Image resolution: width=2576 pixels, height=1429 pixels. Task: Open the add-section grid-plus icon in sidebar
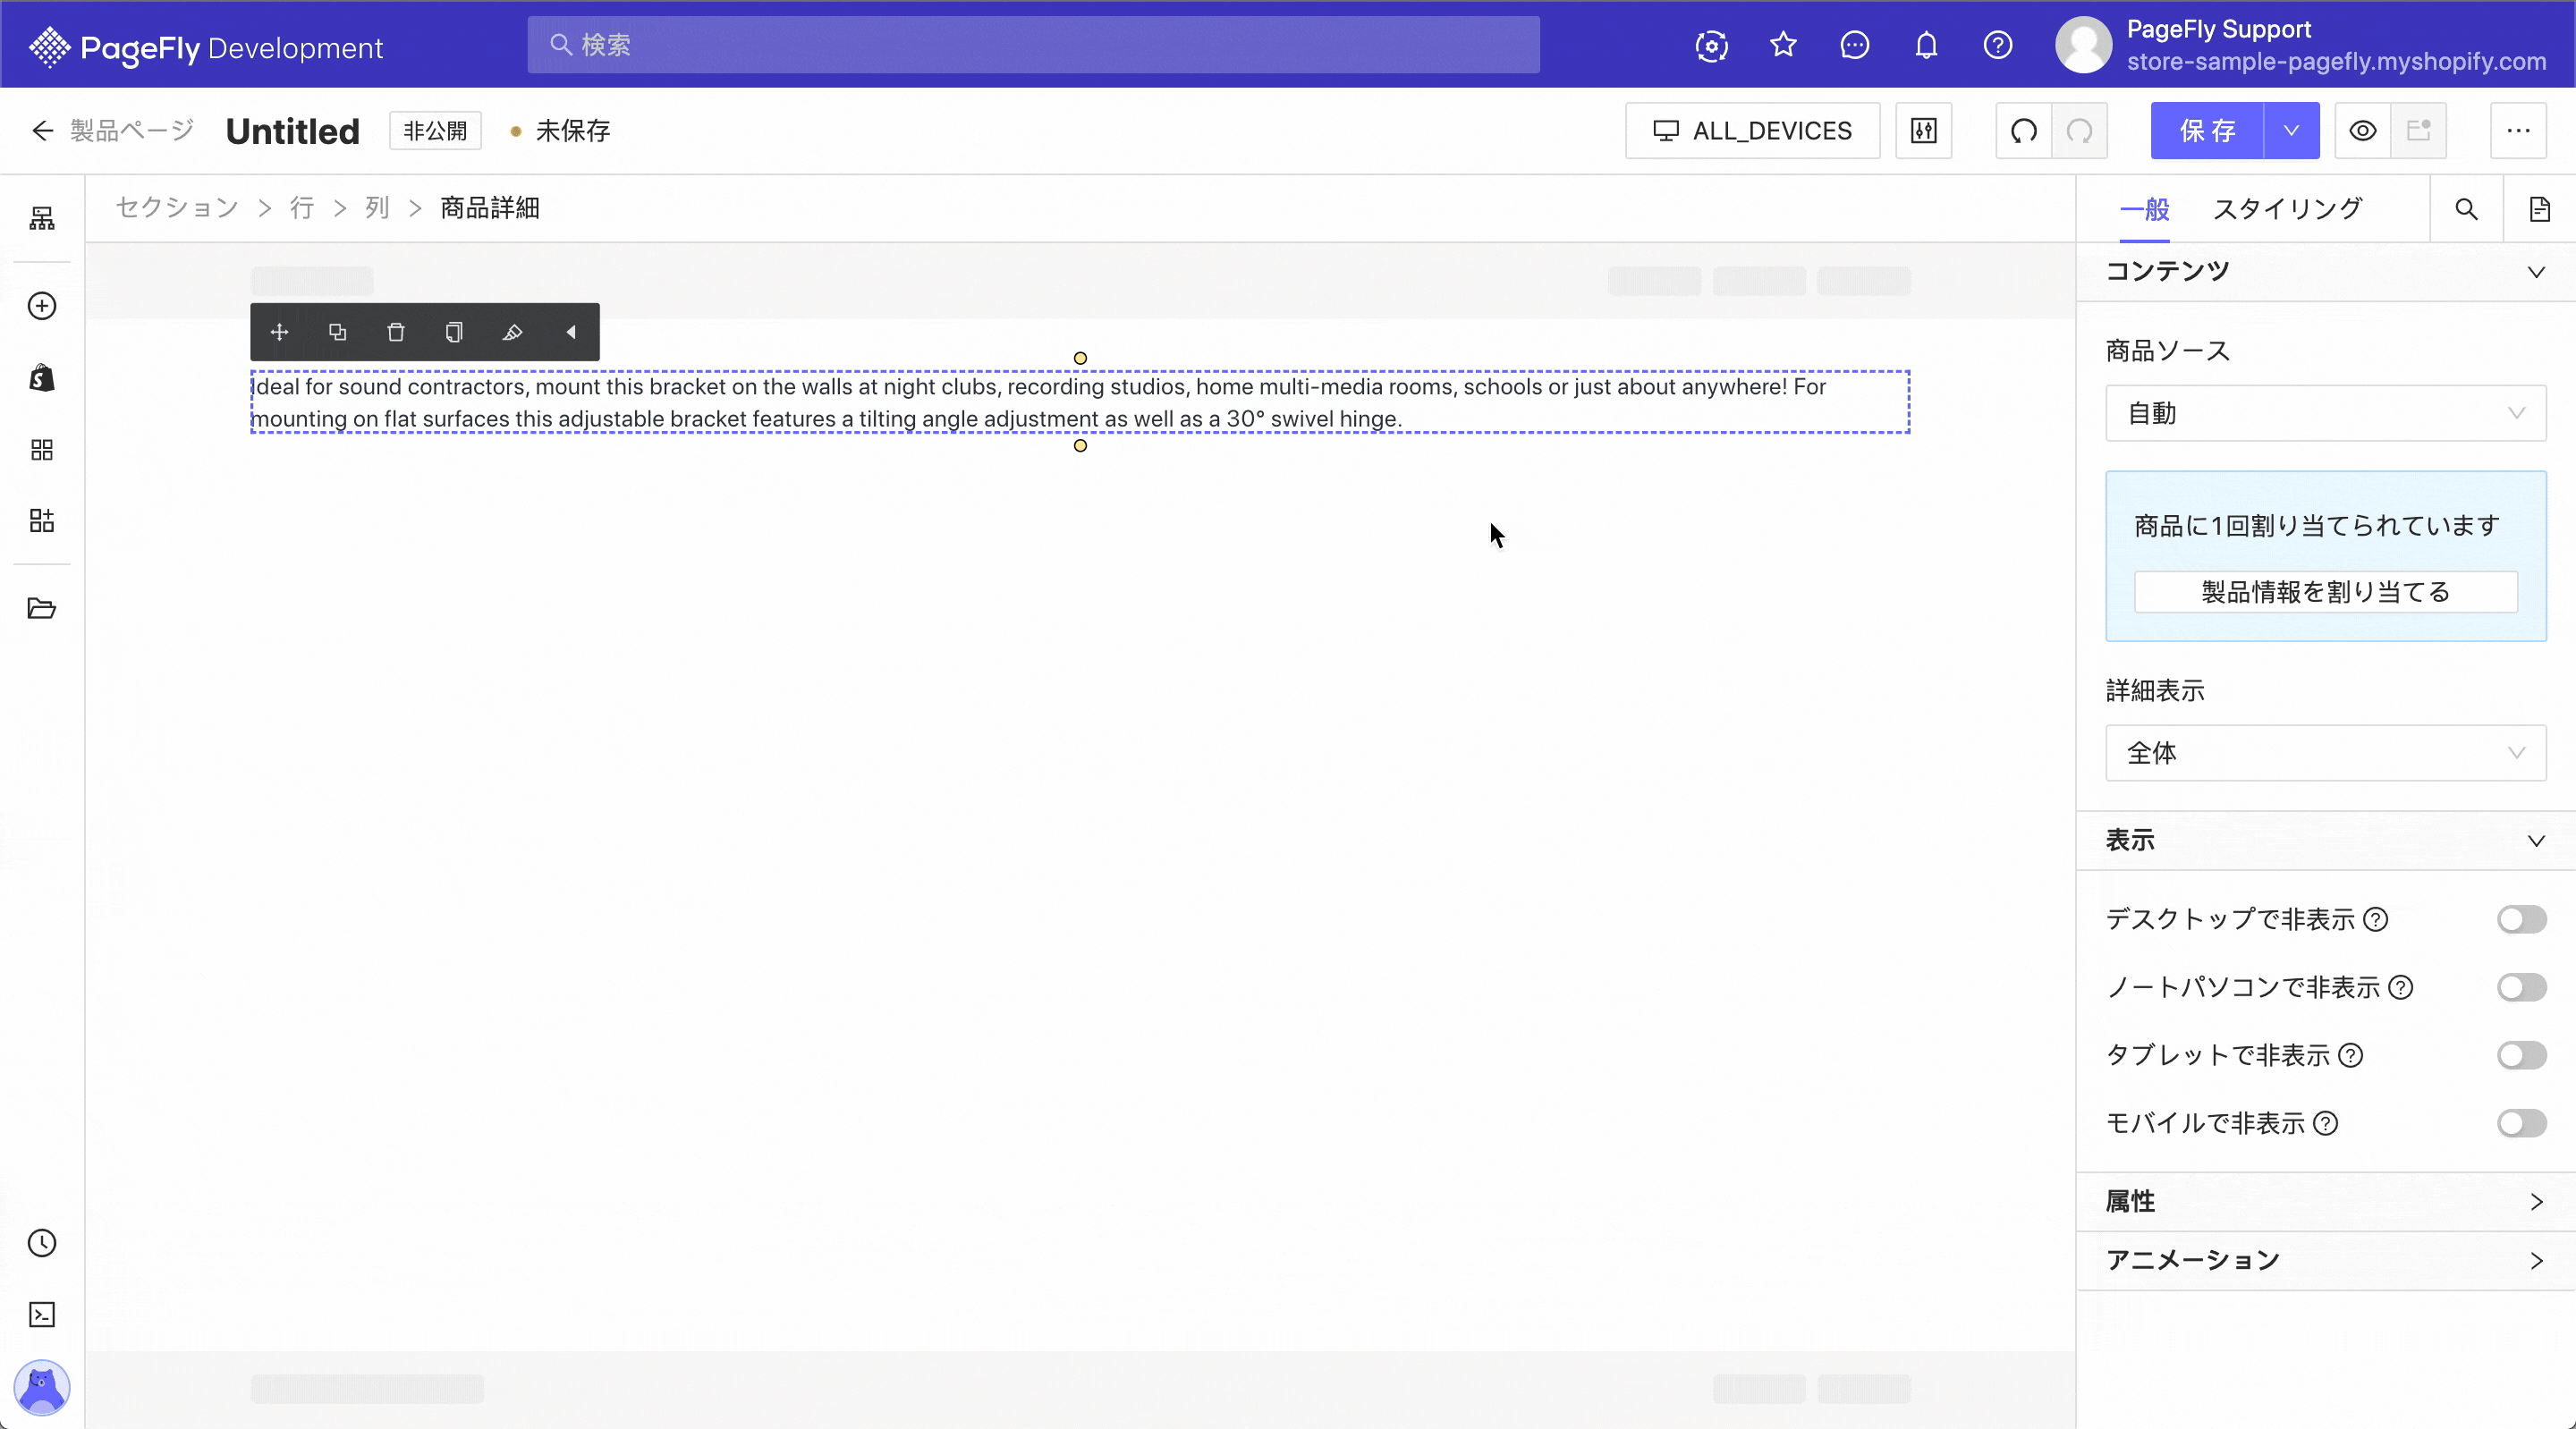(x=42, y=520)
